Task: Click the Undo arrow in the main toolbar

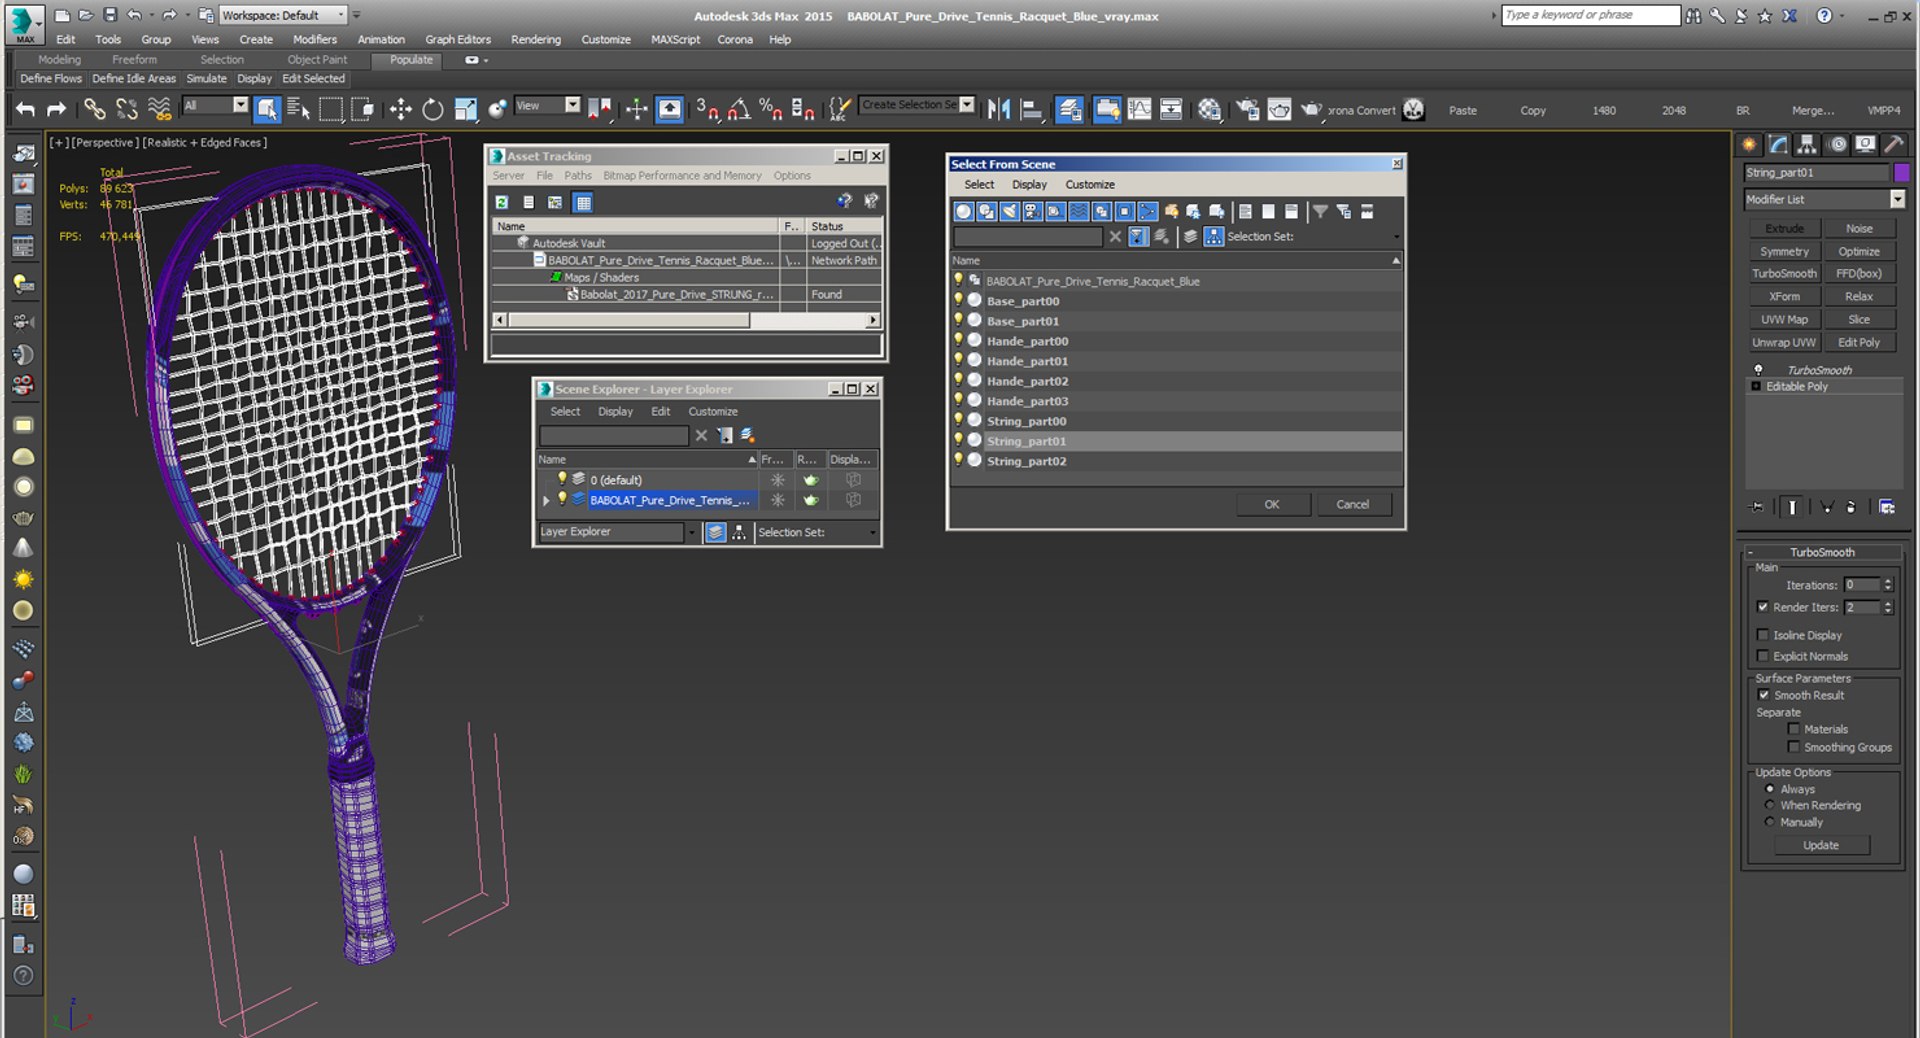Action: coord(26,109)
